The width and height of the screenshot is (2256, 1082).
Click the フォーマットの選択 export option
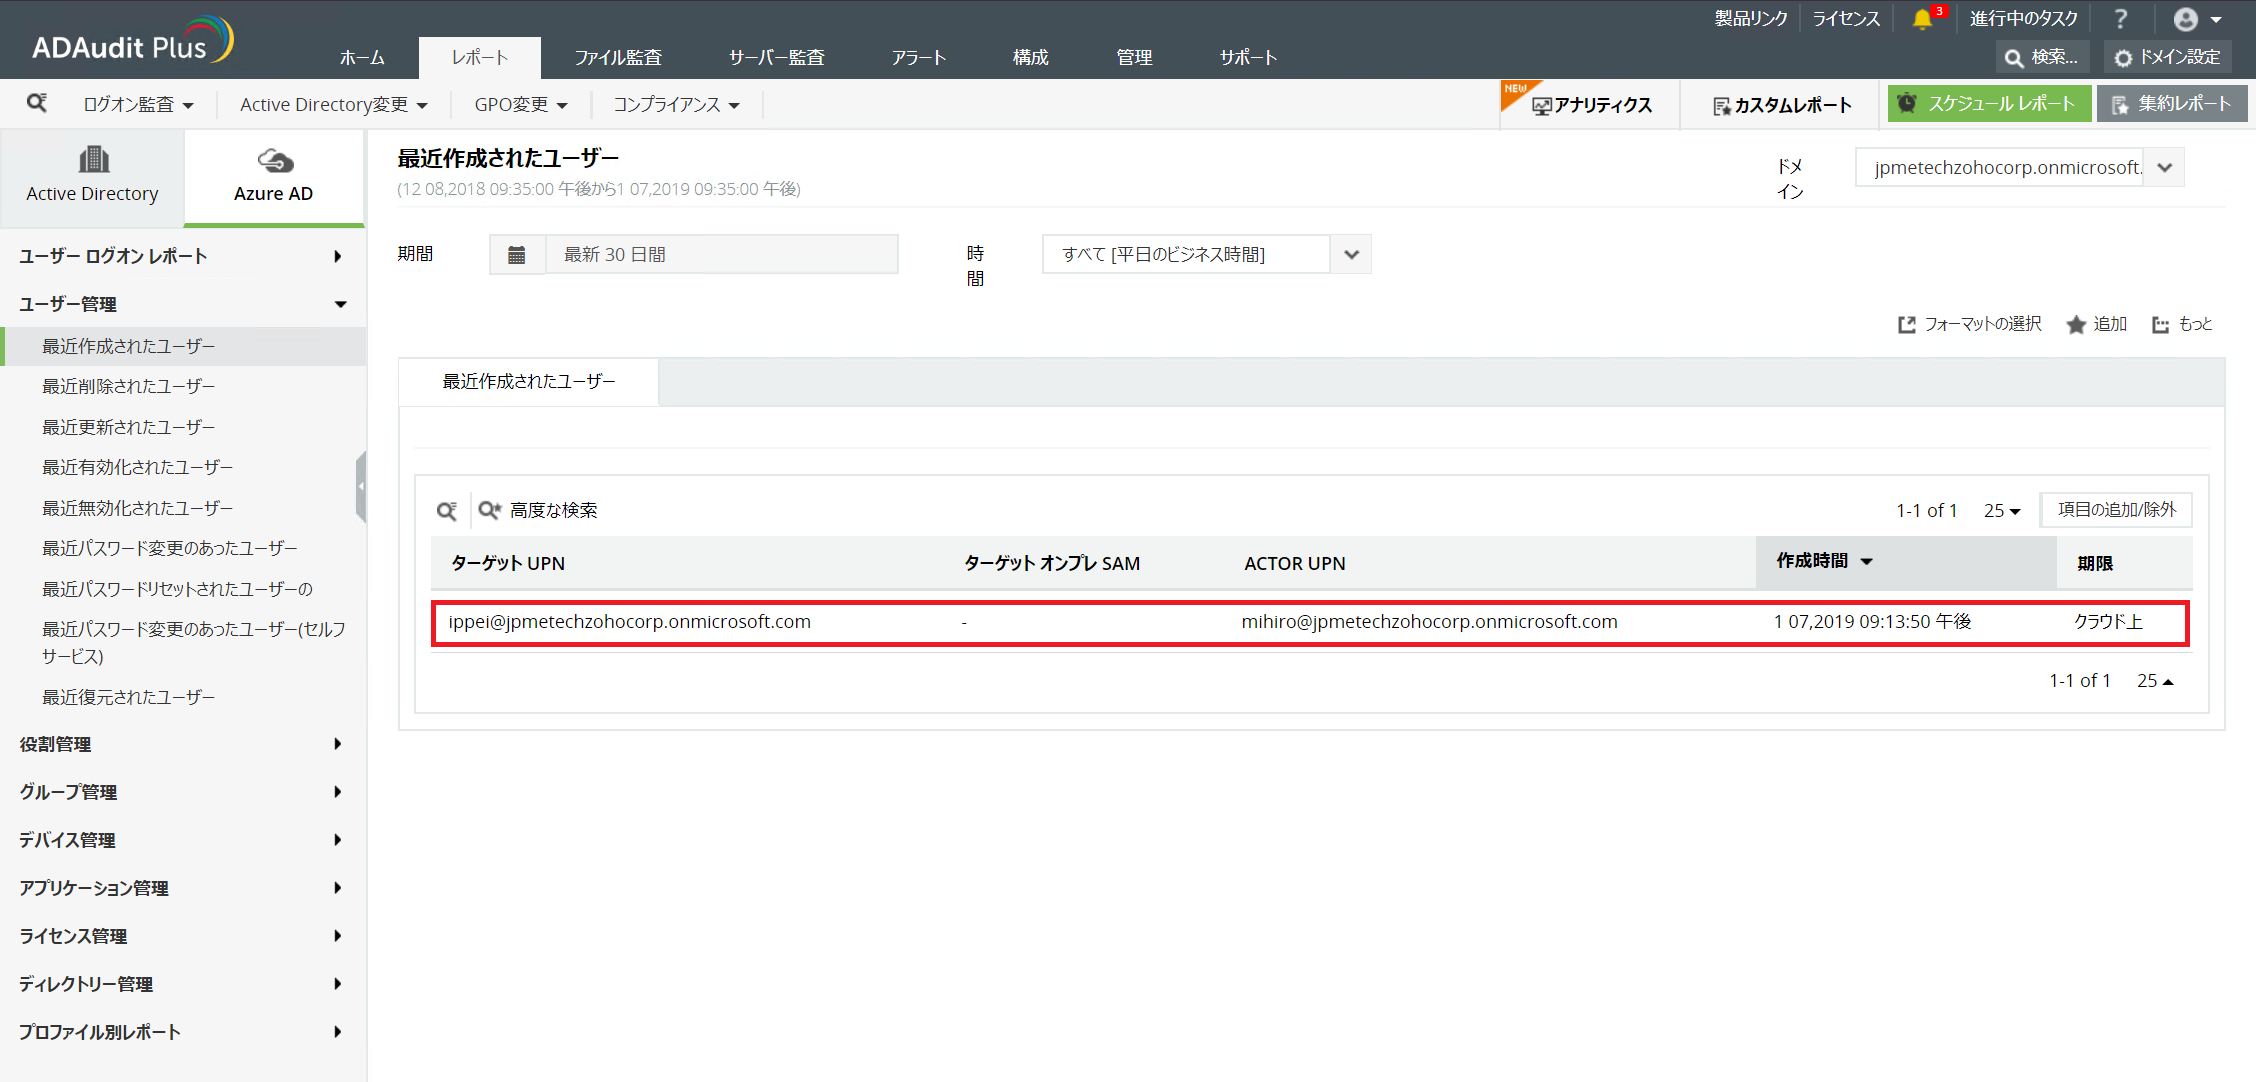(1970, 324)
